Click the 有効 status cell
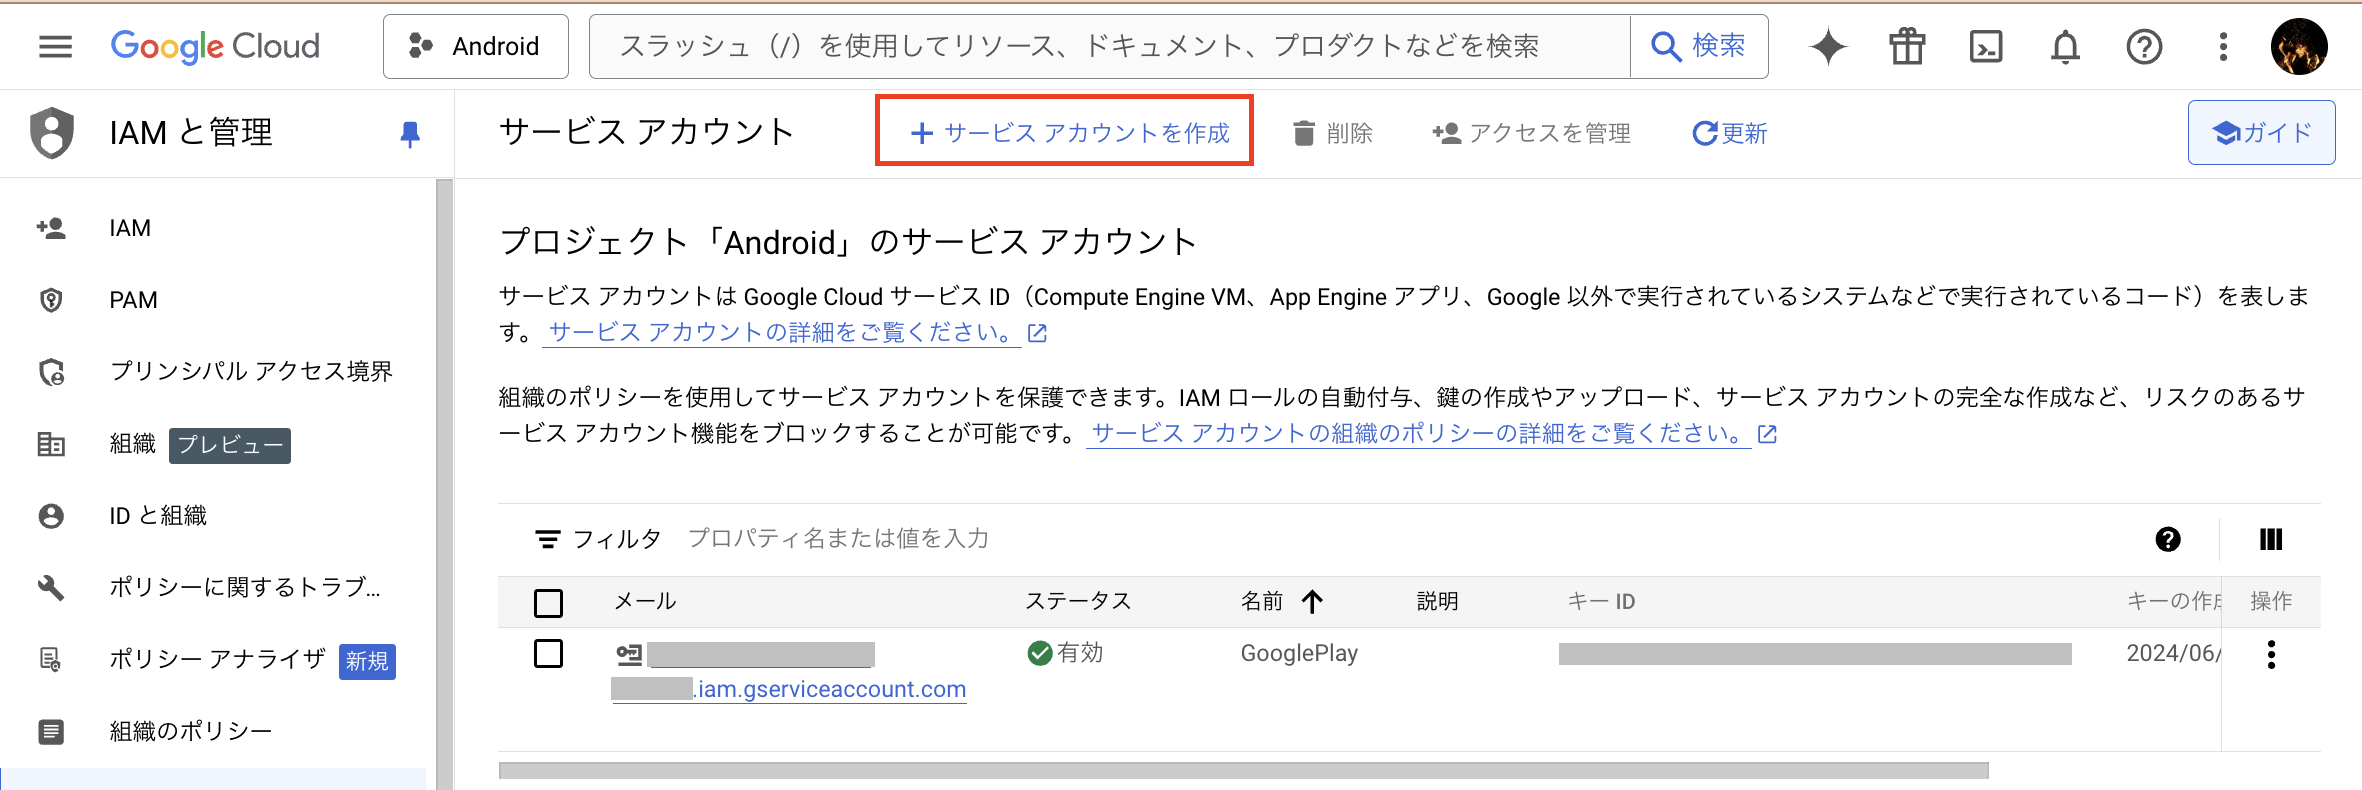 1065,653
